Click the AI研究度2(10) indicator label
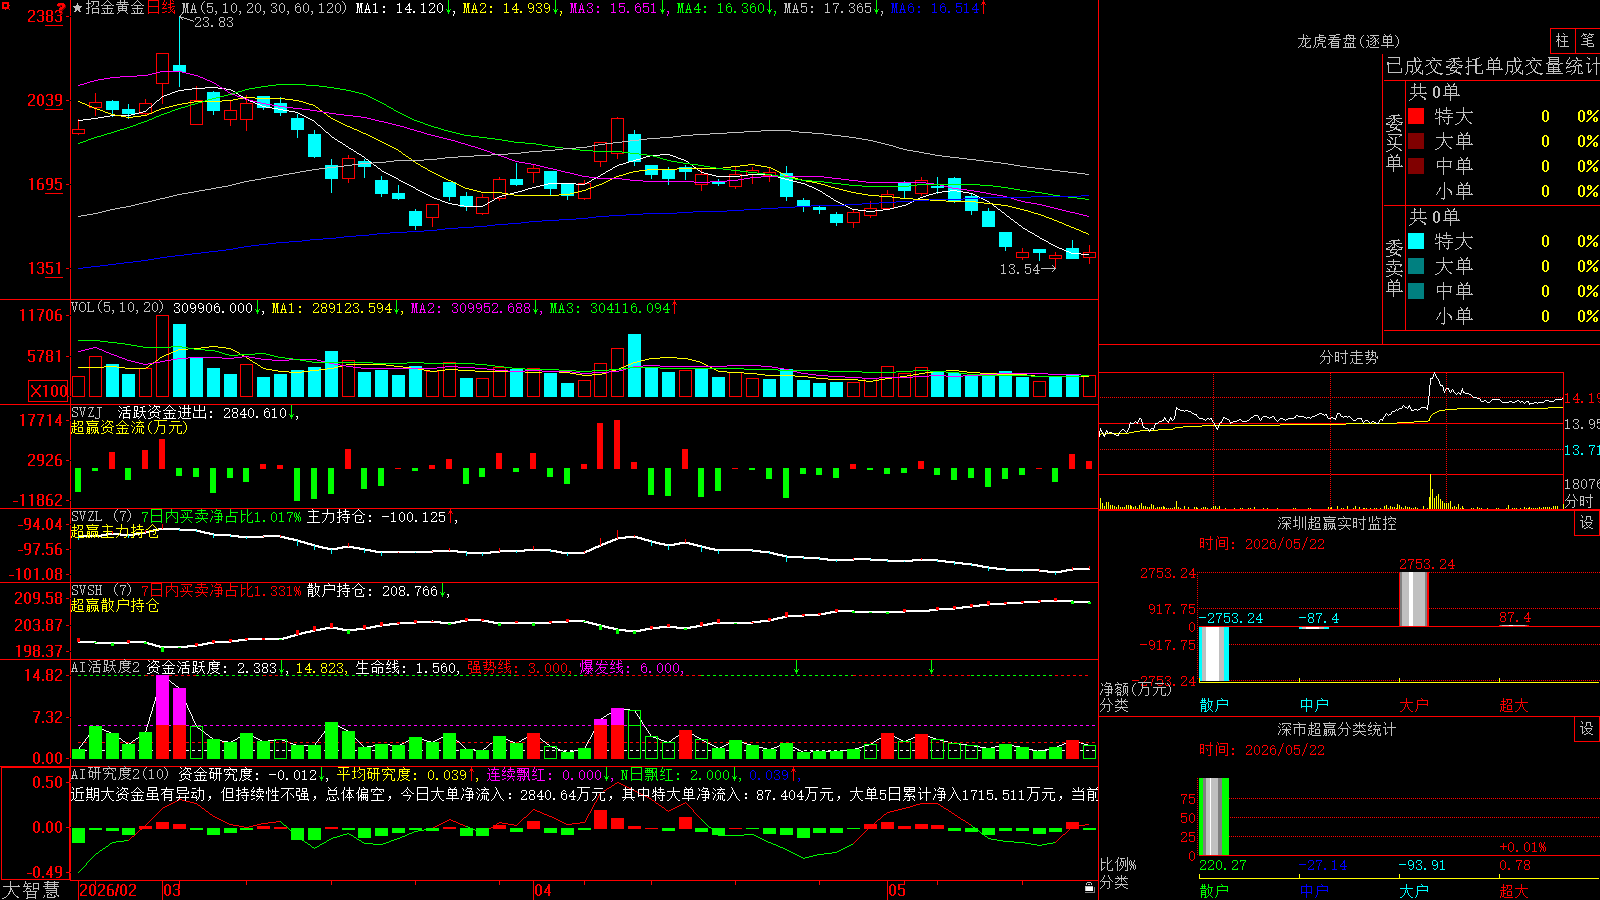The width and height of the screenshot is (1600, 900). (x=120, y=774)
